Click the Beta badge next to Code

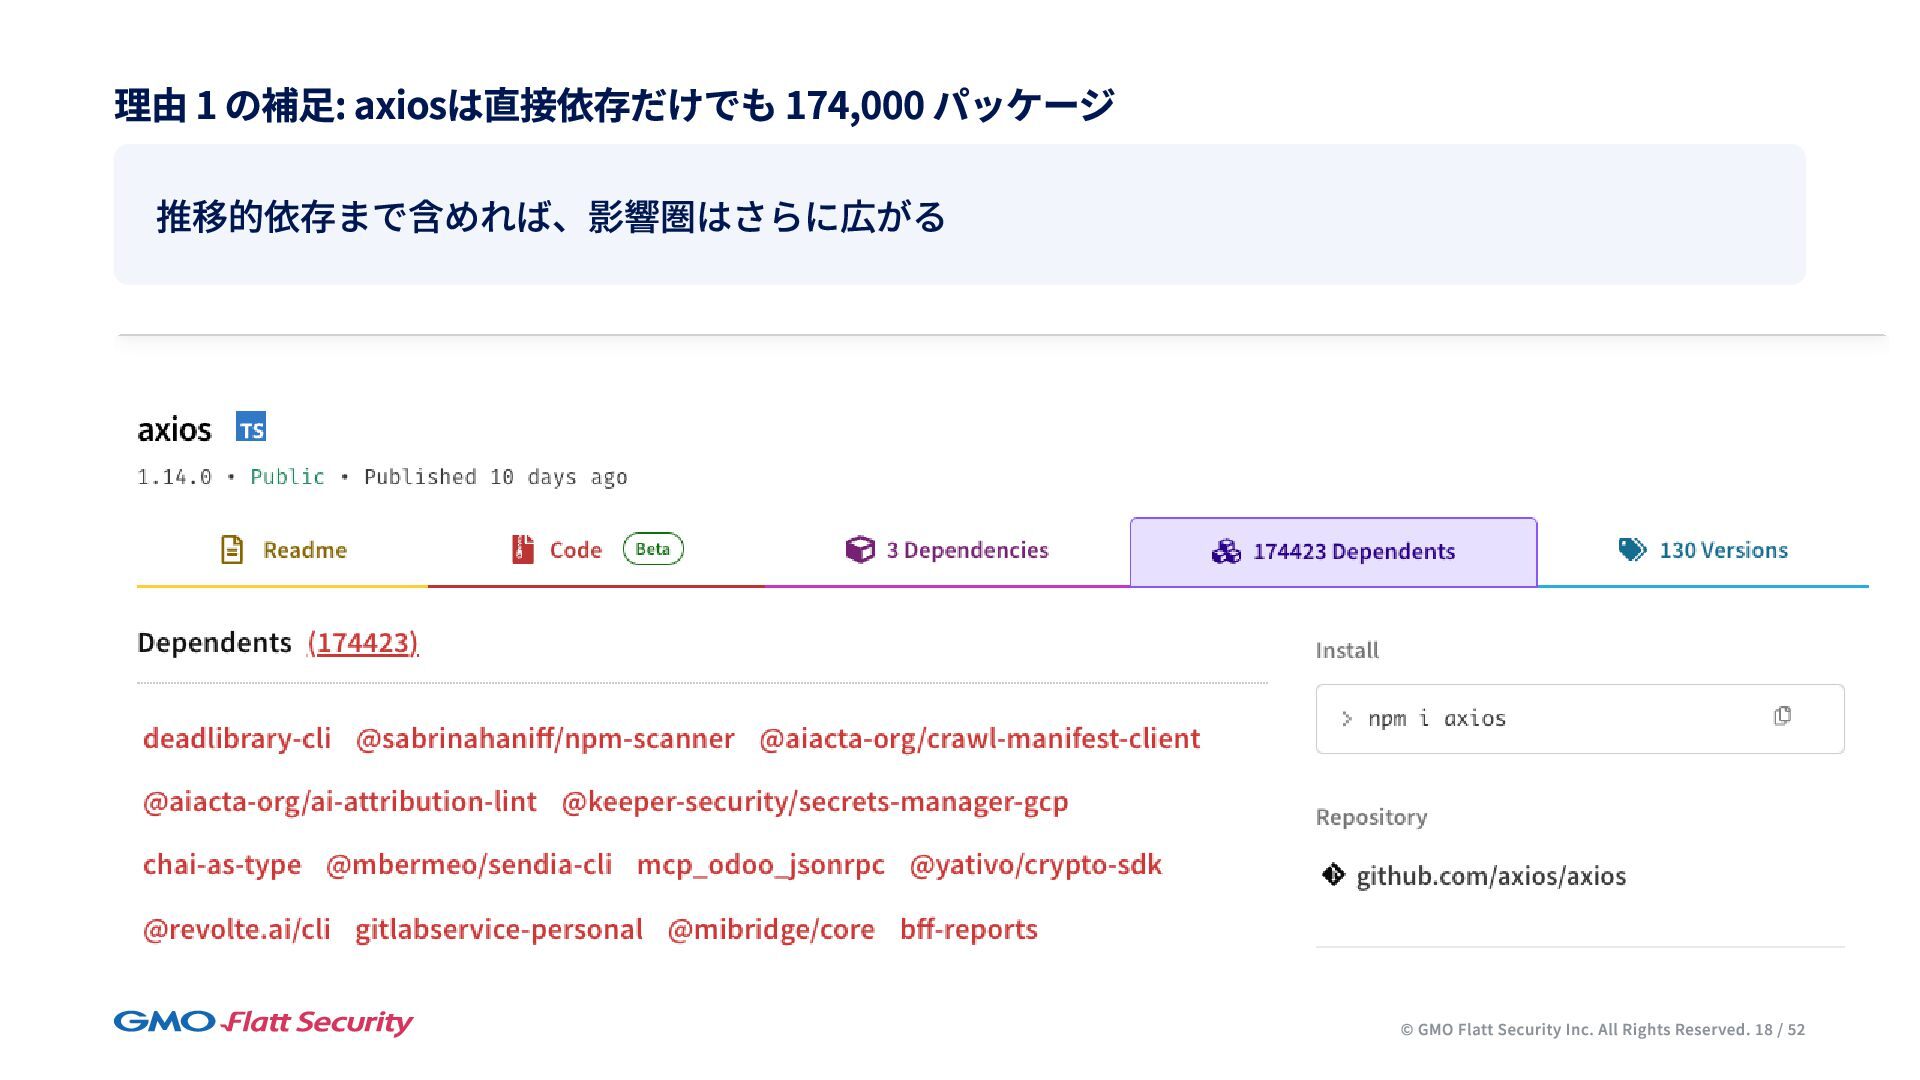(x=653, y=549)
